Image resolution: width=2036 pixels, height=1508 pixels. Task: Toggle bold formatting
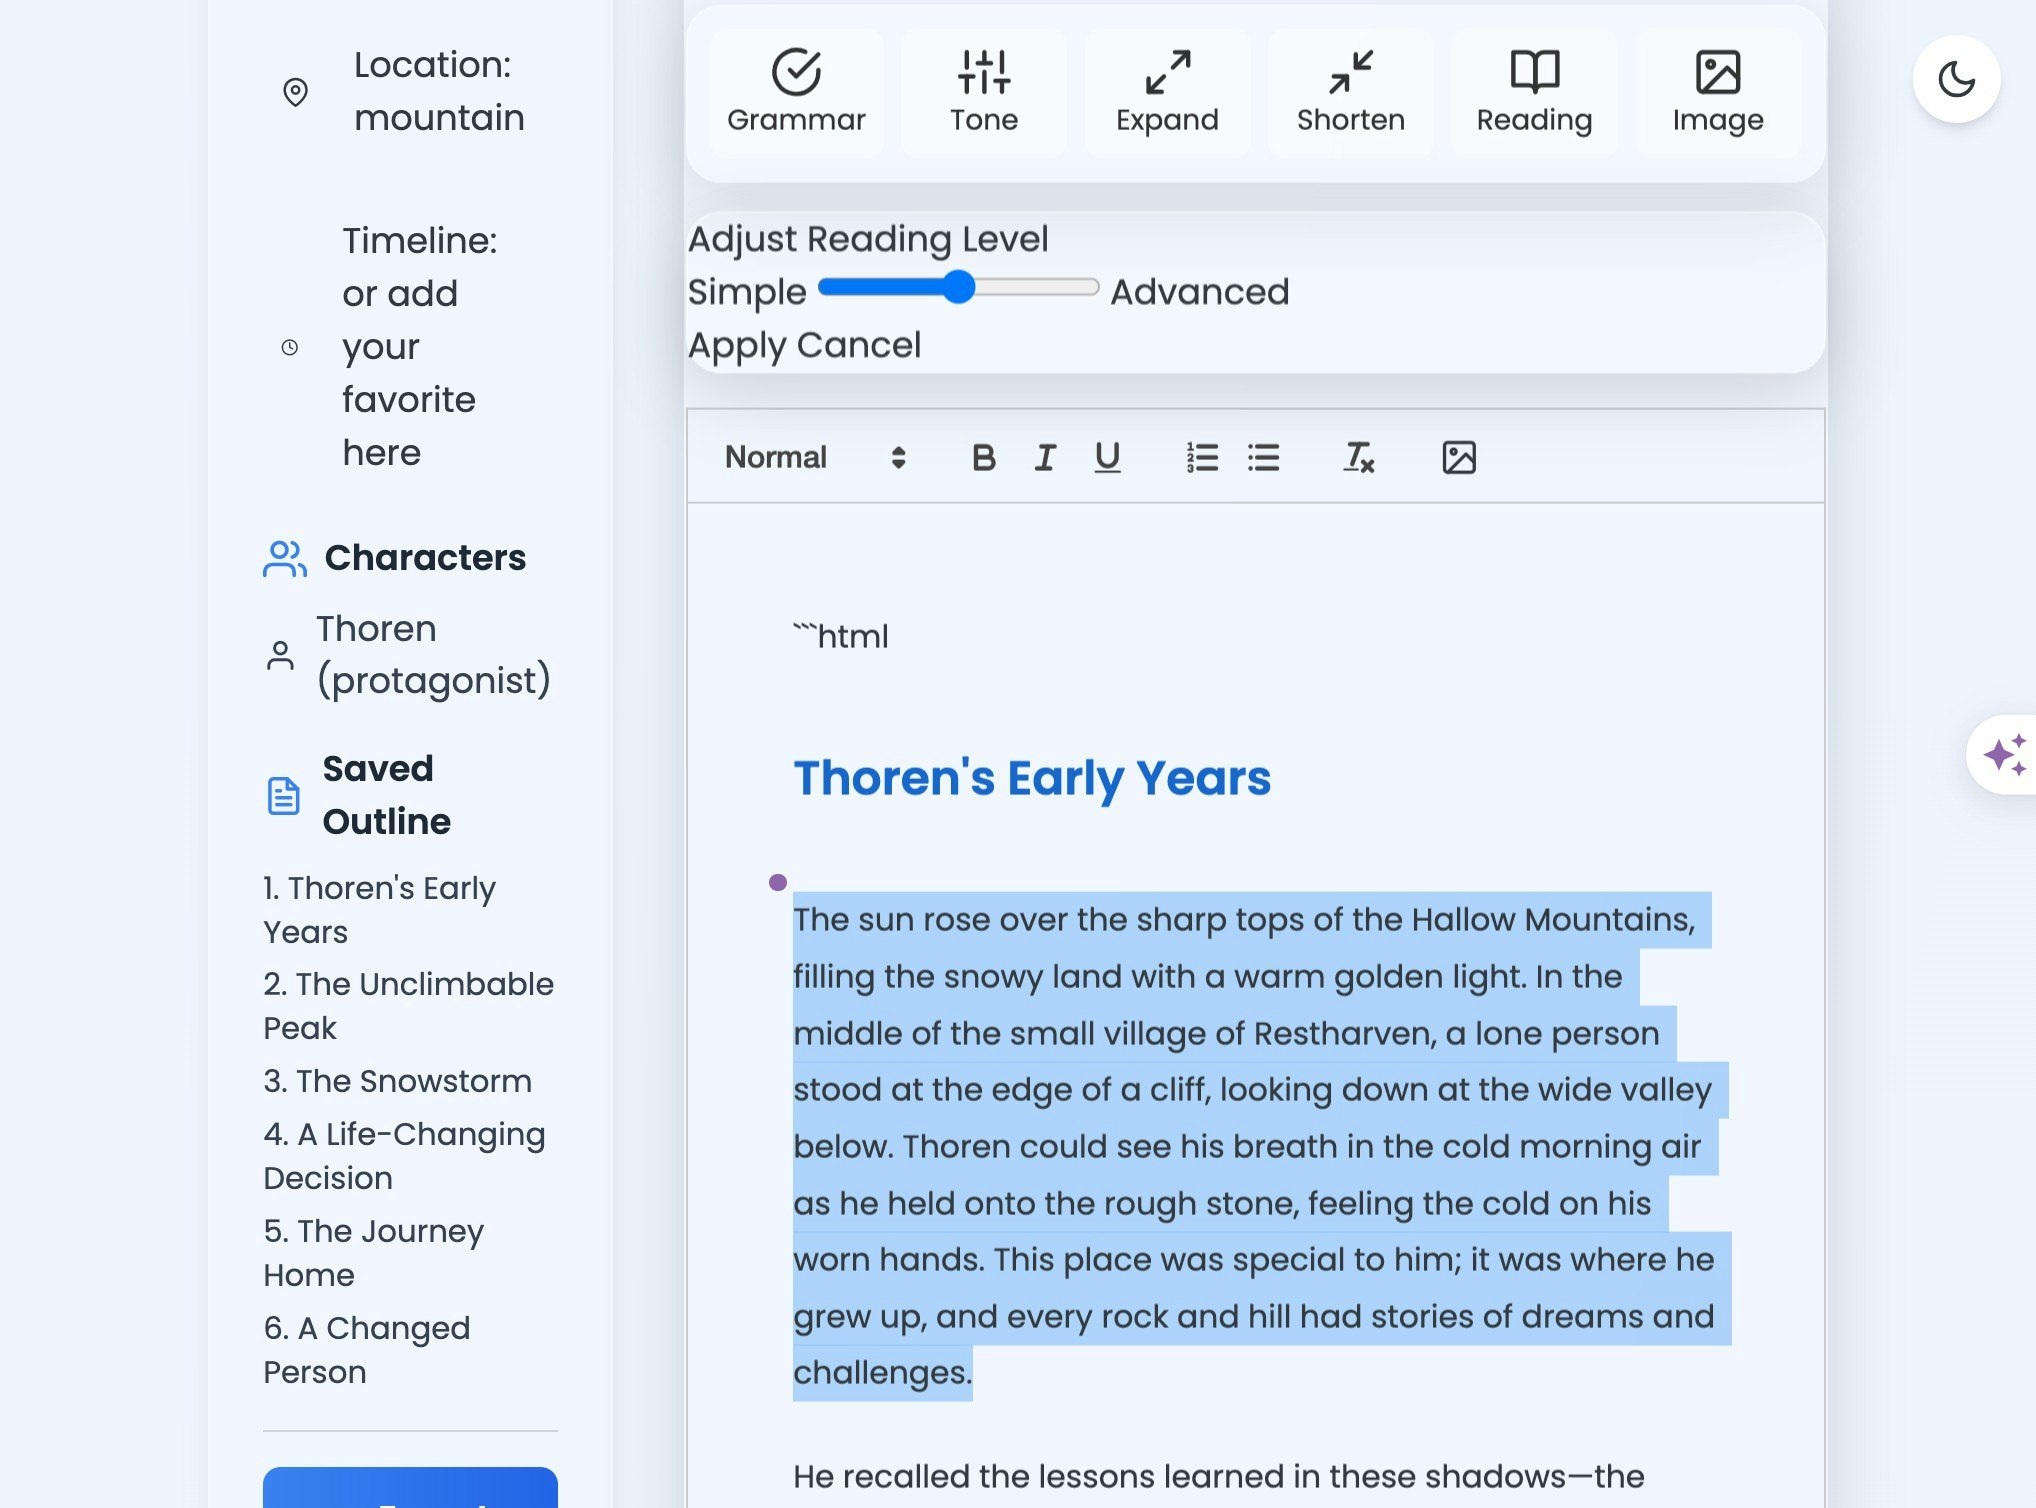tap(983, 457)
